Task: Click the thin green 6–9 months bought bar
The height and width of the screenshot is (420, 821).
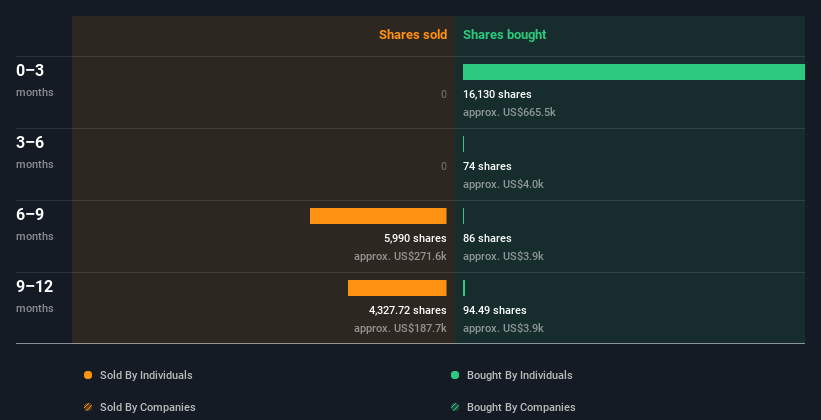Action: 463,216
